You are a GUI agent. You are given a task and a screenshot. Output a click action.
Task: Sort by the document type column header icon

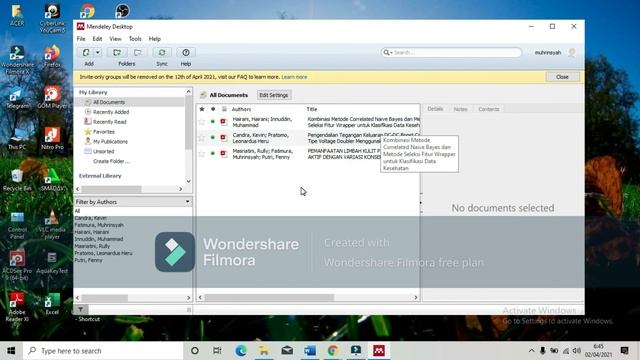click(224, 109)
